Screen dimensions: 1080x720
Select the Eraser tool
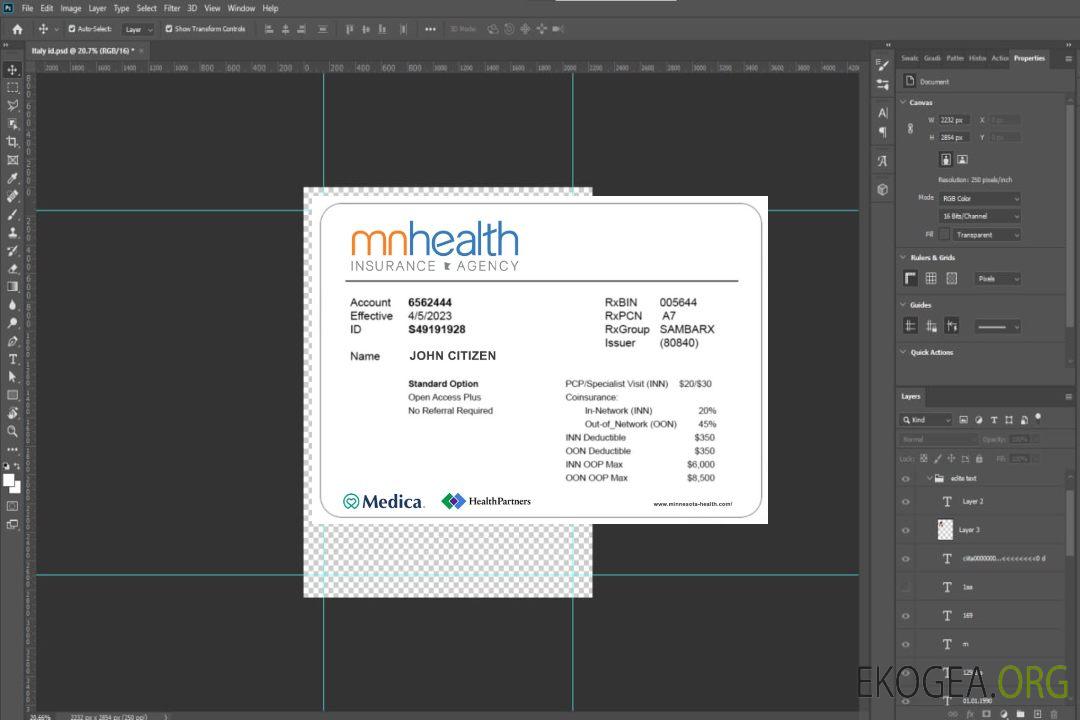tap(12, 269)
